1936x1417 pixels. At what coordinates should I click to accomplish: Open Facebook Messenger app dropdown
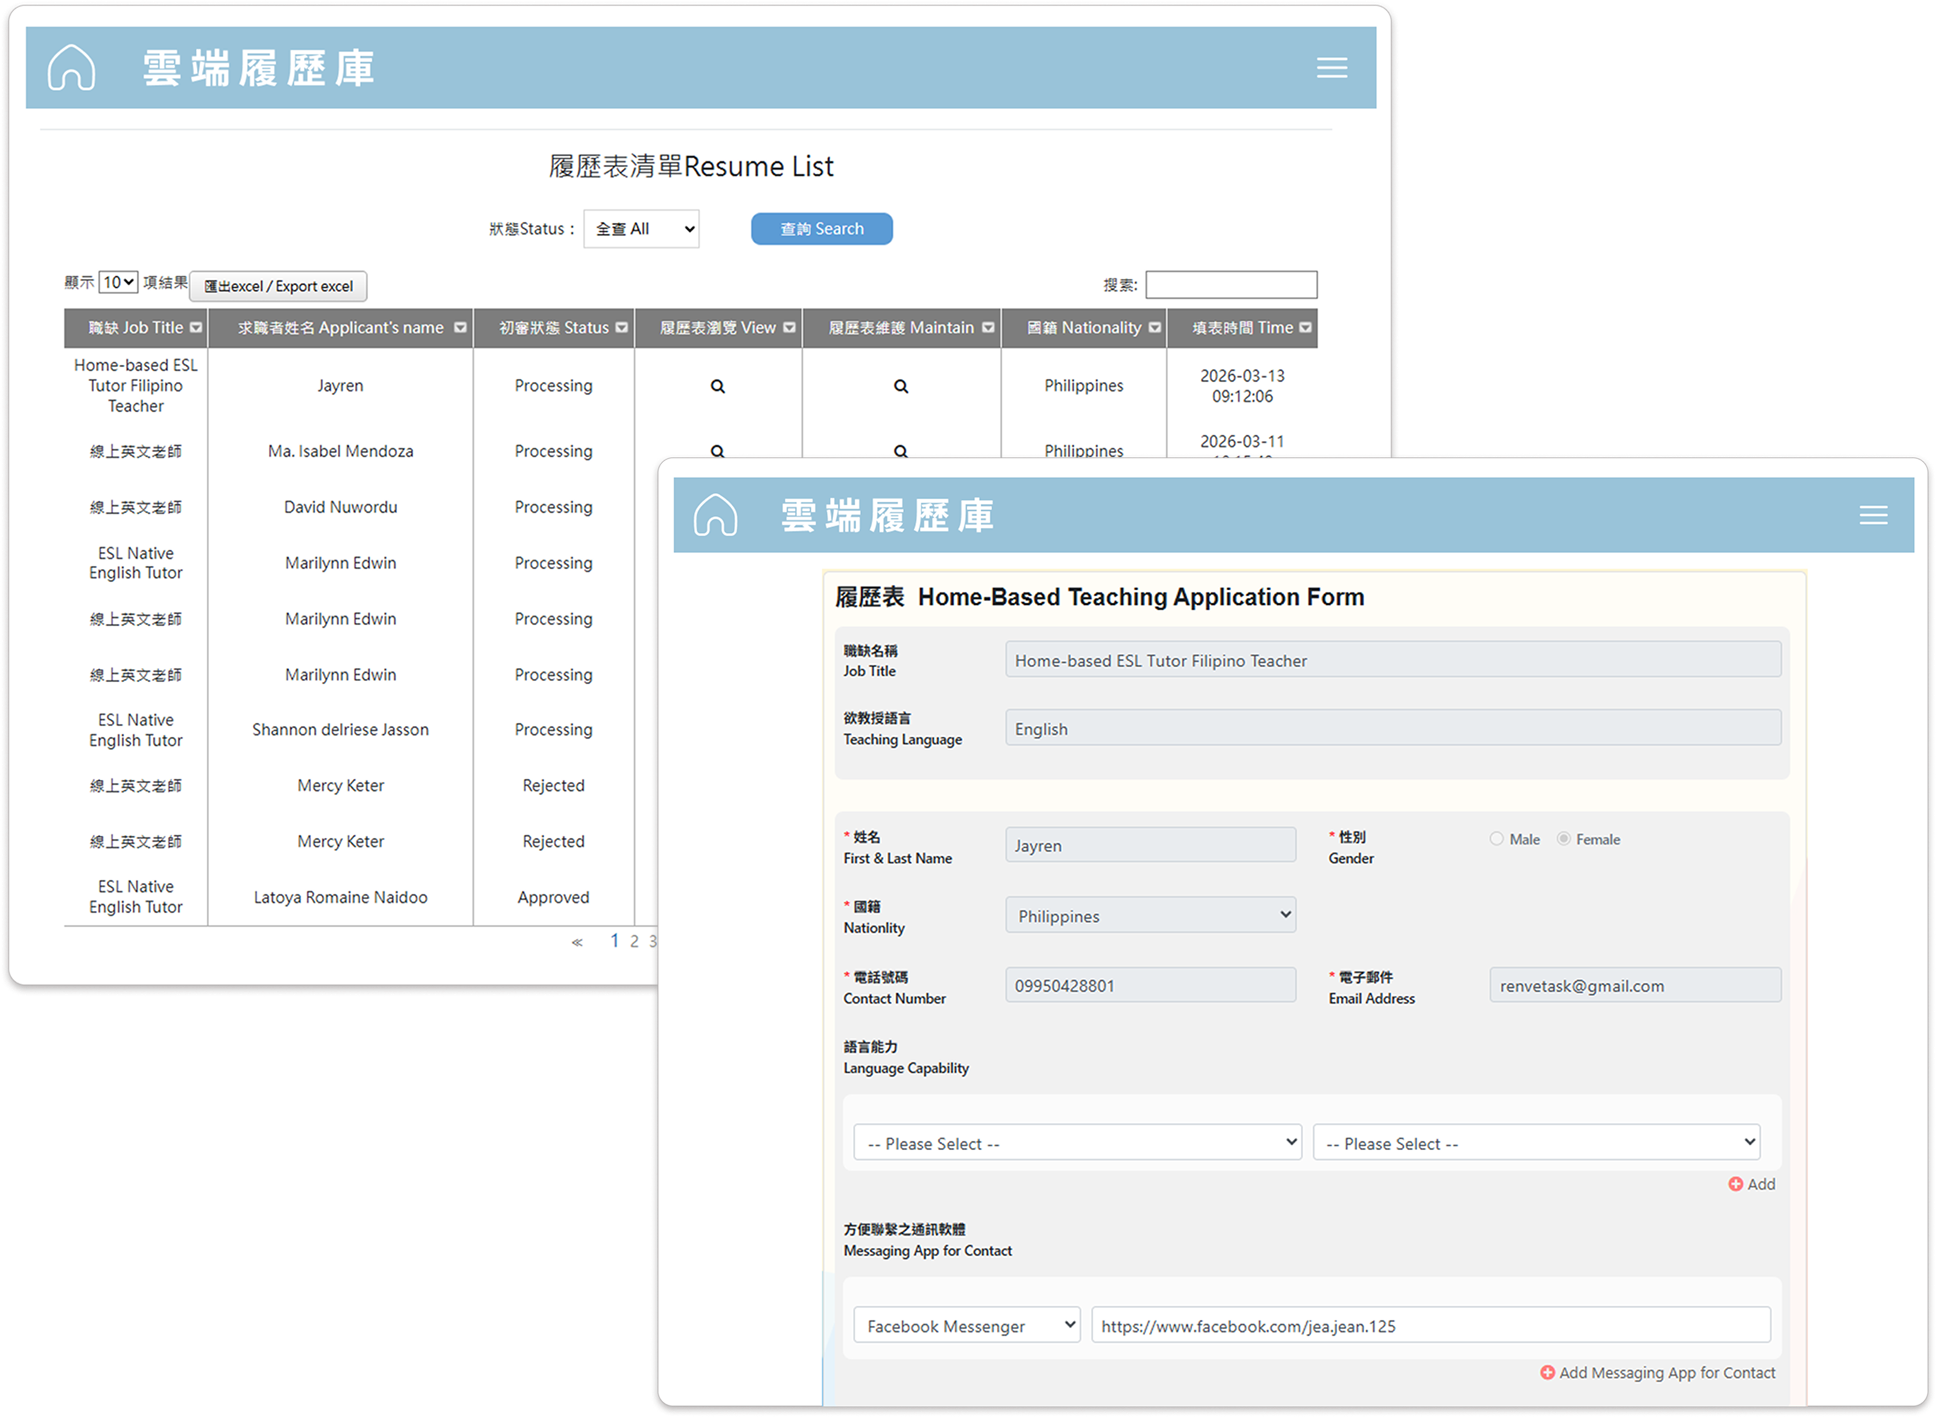[x=966, y=1325]
